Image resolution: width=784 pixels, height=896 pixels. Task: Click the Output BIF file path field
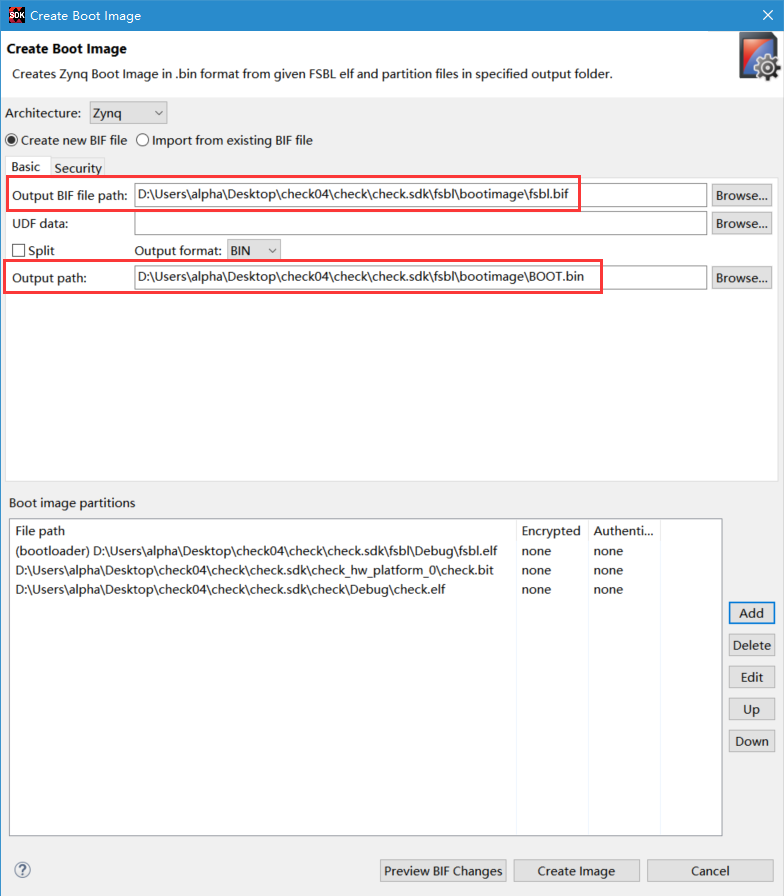coord(421,195)
